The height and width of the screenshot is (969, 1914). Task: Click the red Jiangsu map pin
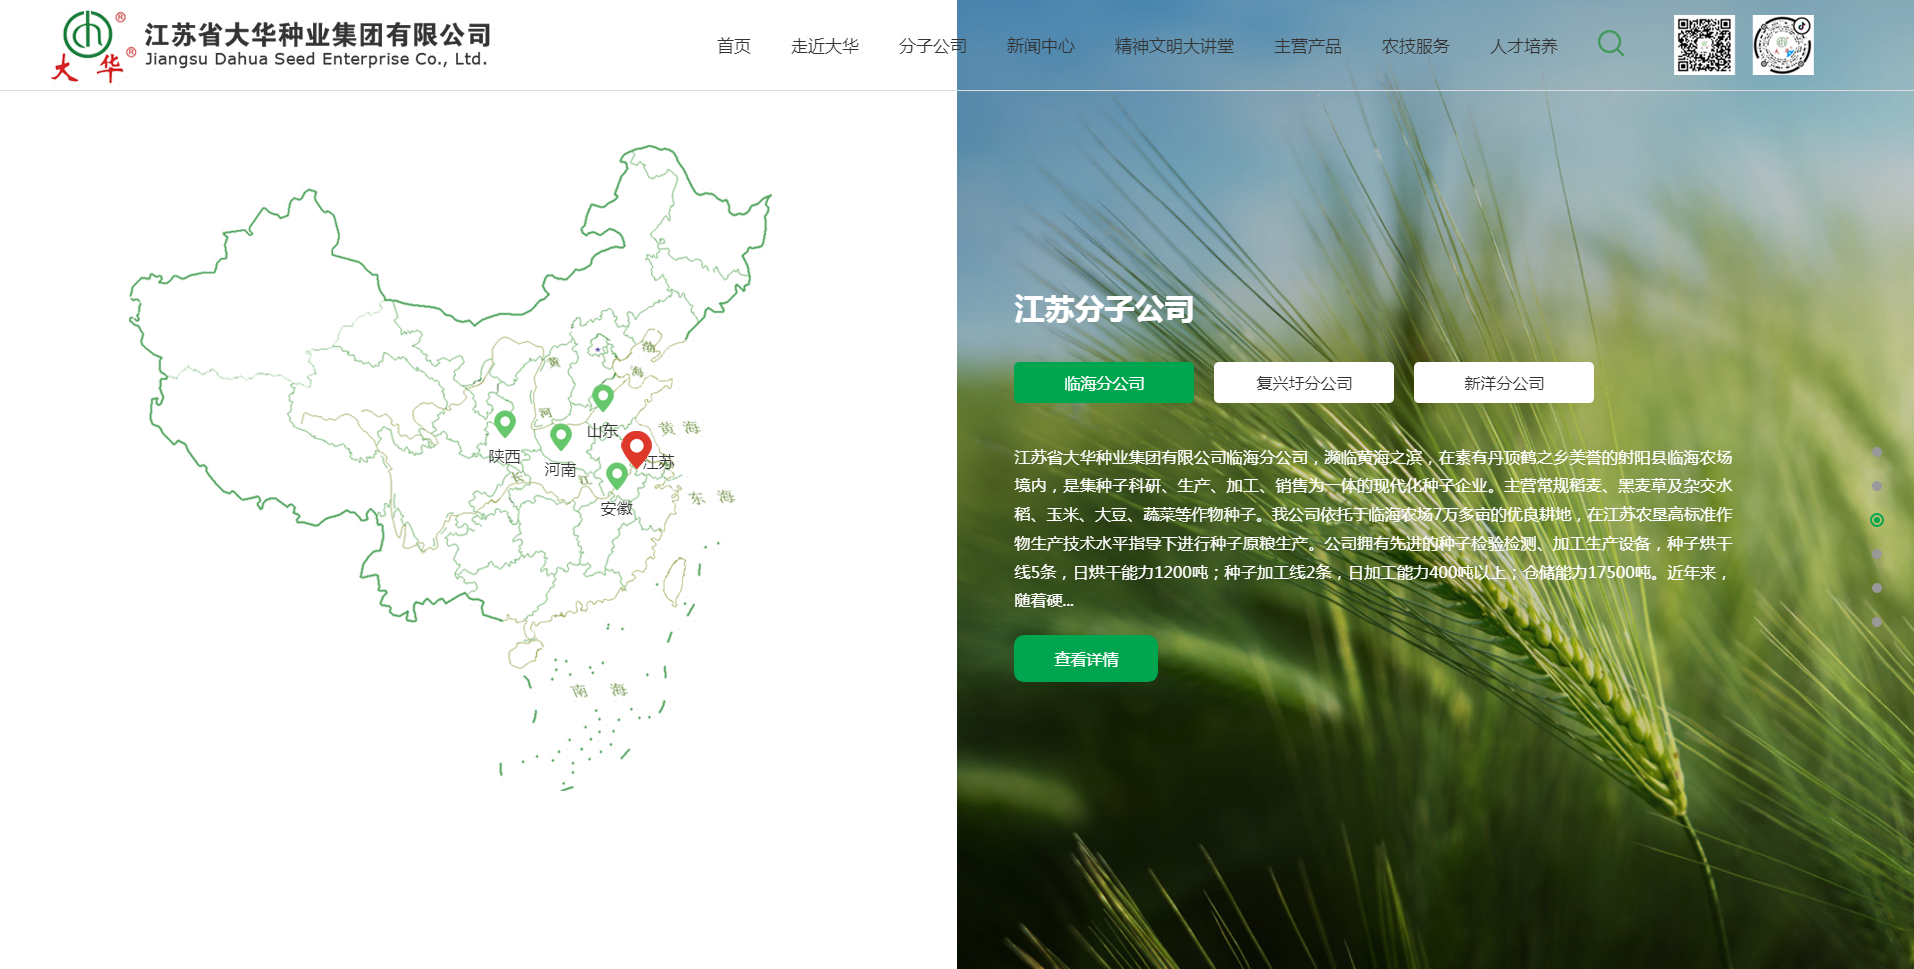pyautogui.click(x=636, y=447)
